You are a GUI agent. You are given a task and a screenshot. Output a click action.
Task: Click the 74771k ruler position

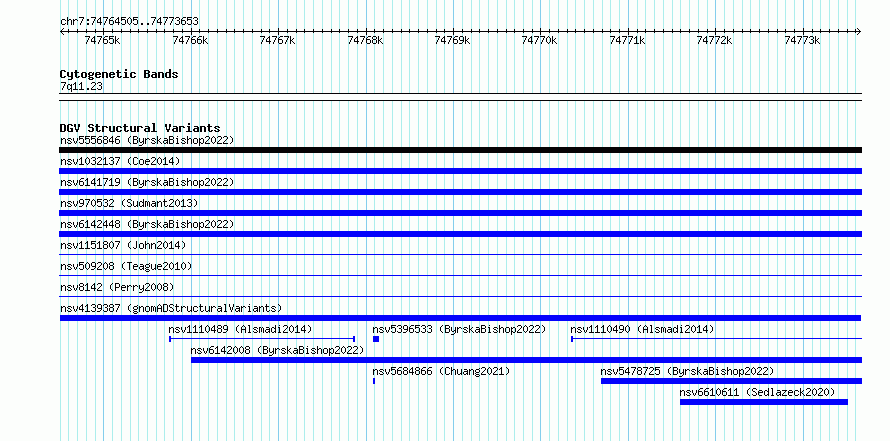click(x=628, y=40)
